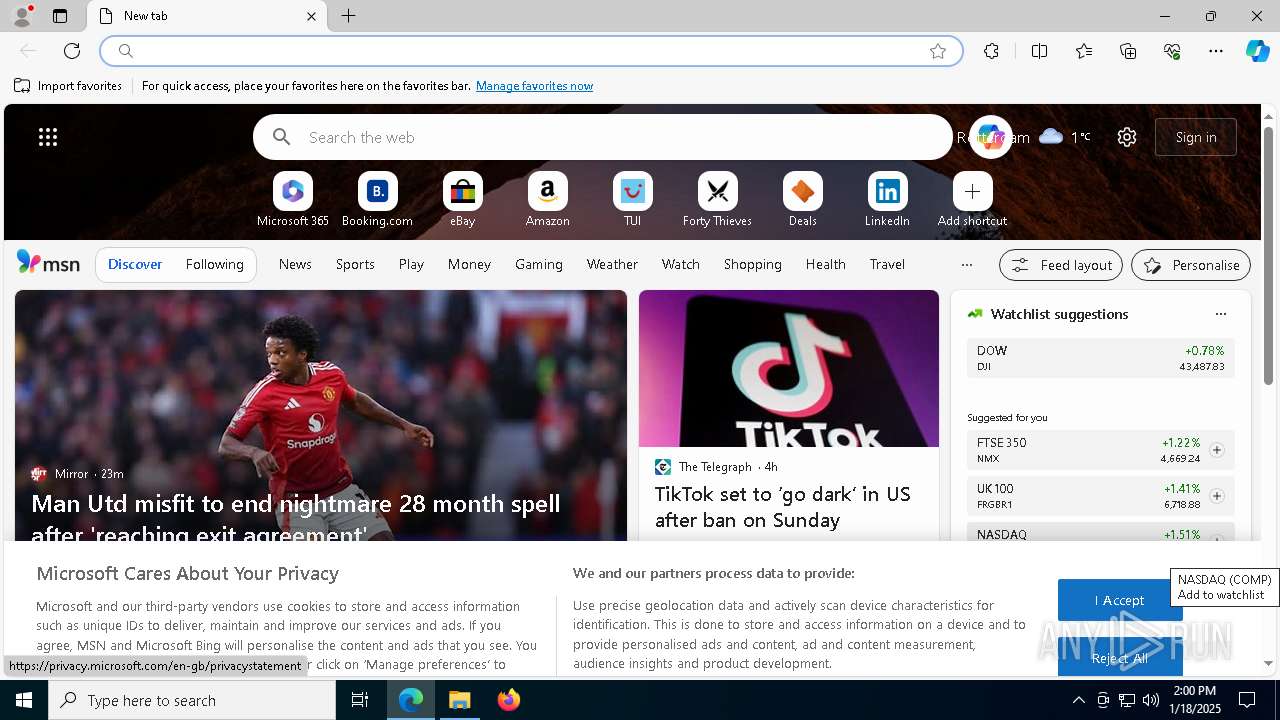Open Browser essentials icon
The image size is (1280, 720).
coord(1172,51)
